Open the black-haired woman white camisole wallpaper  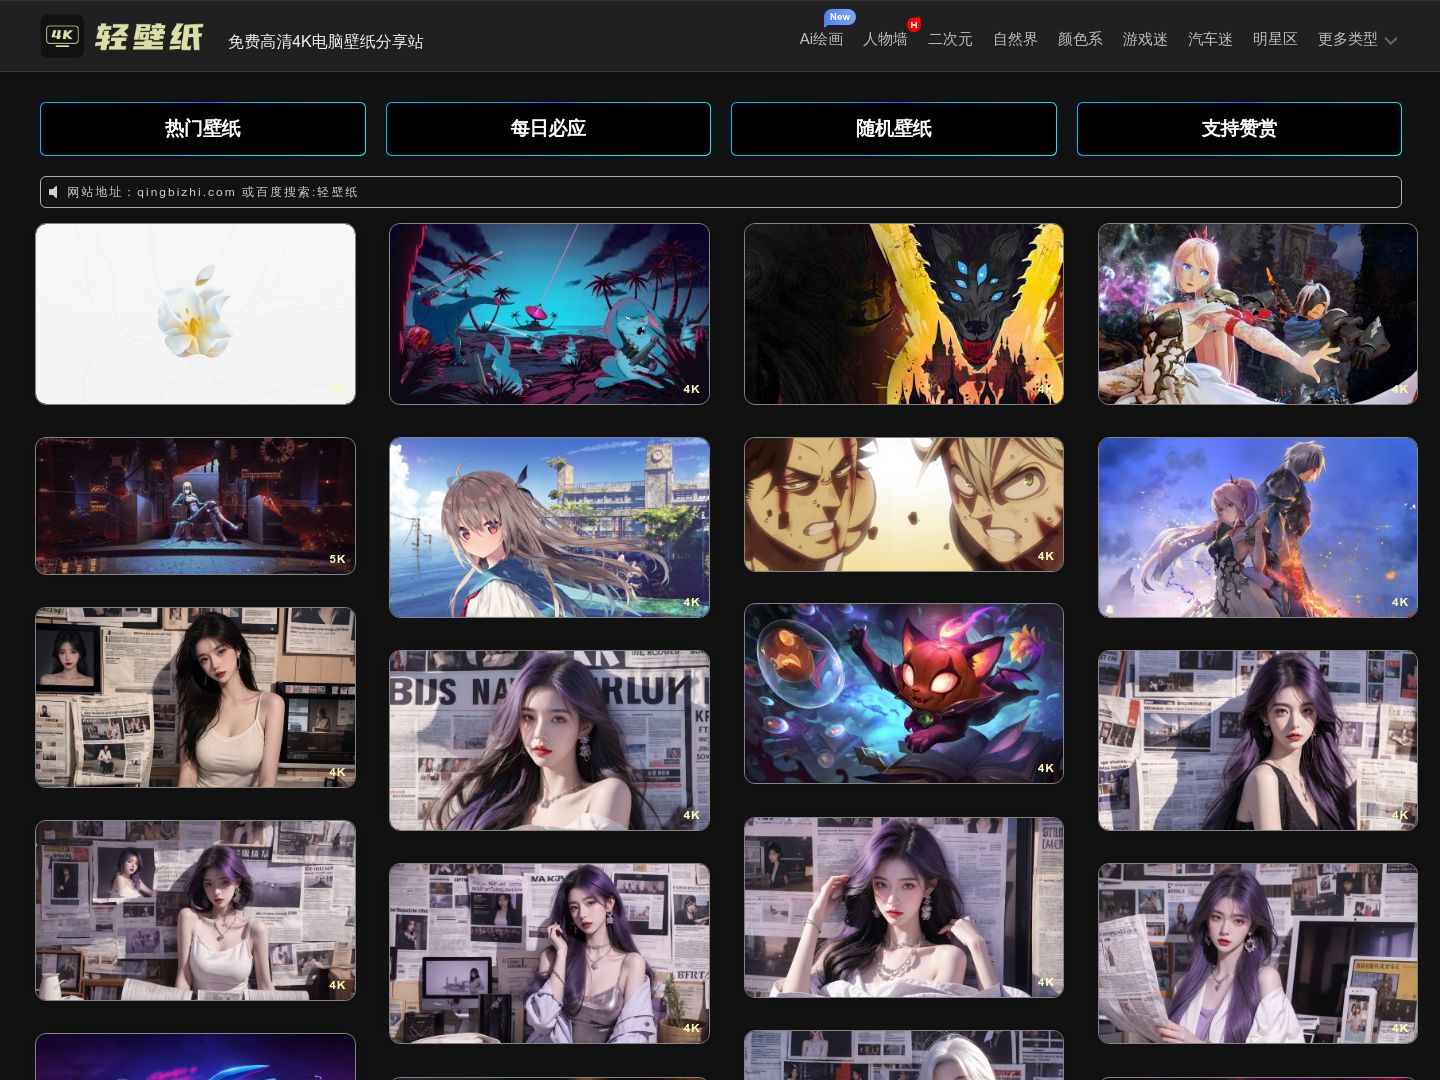pos(196,697)
